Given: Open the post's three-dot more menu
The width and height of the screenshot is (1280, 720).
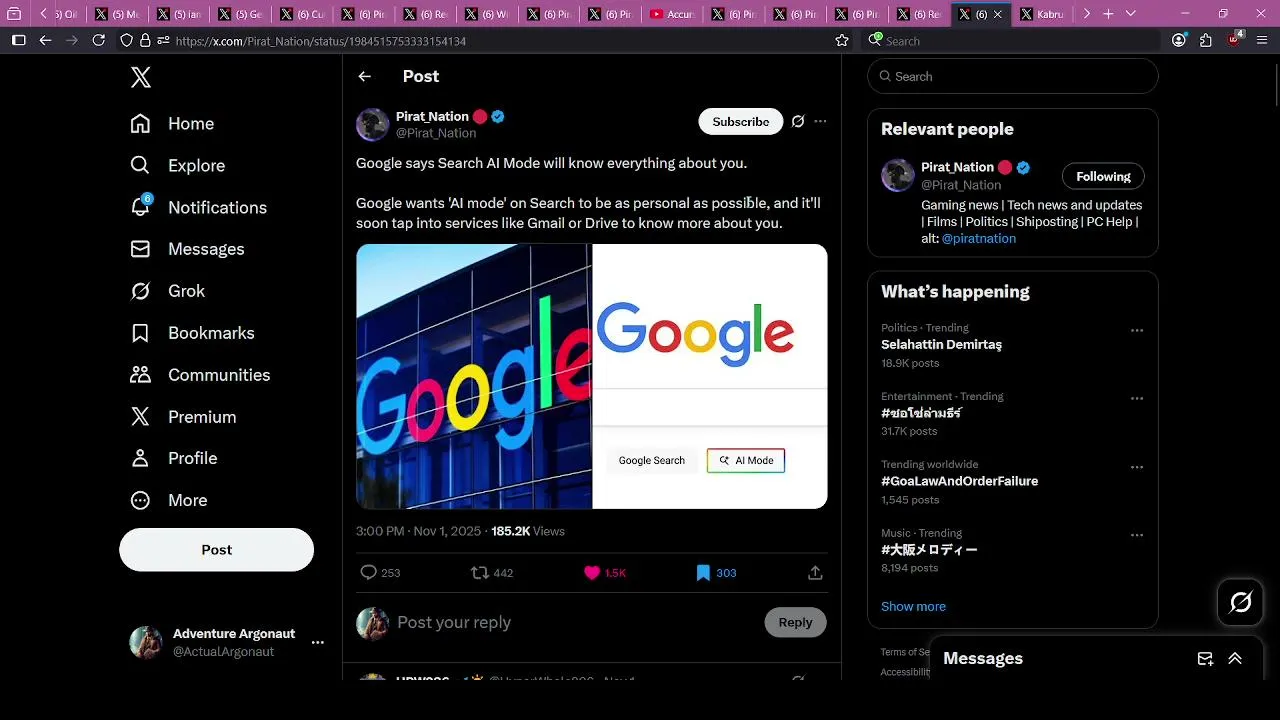Looking at the screenshot, I should click(x=820, y=122).
